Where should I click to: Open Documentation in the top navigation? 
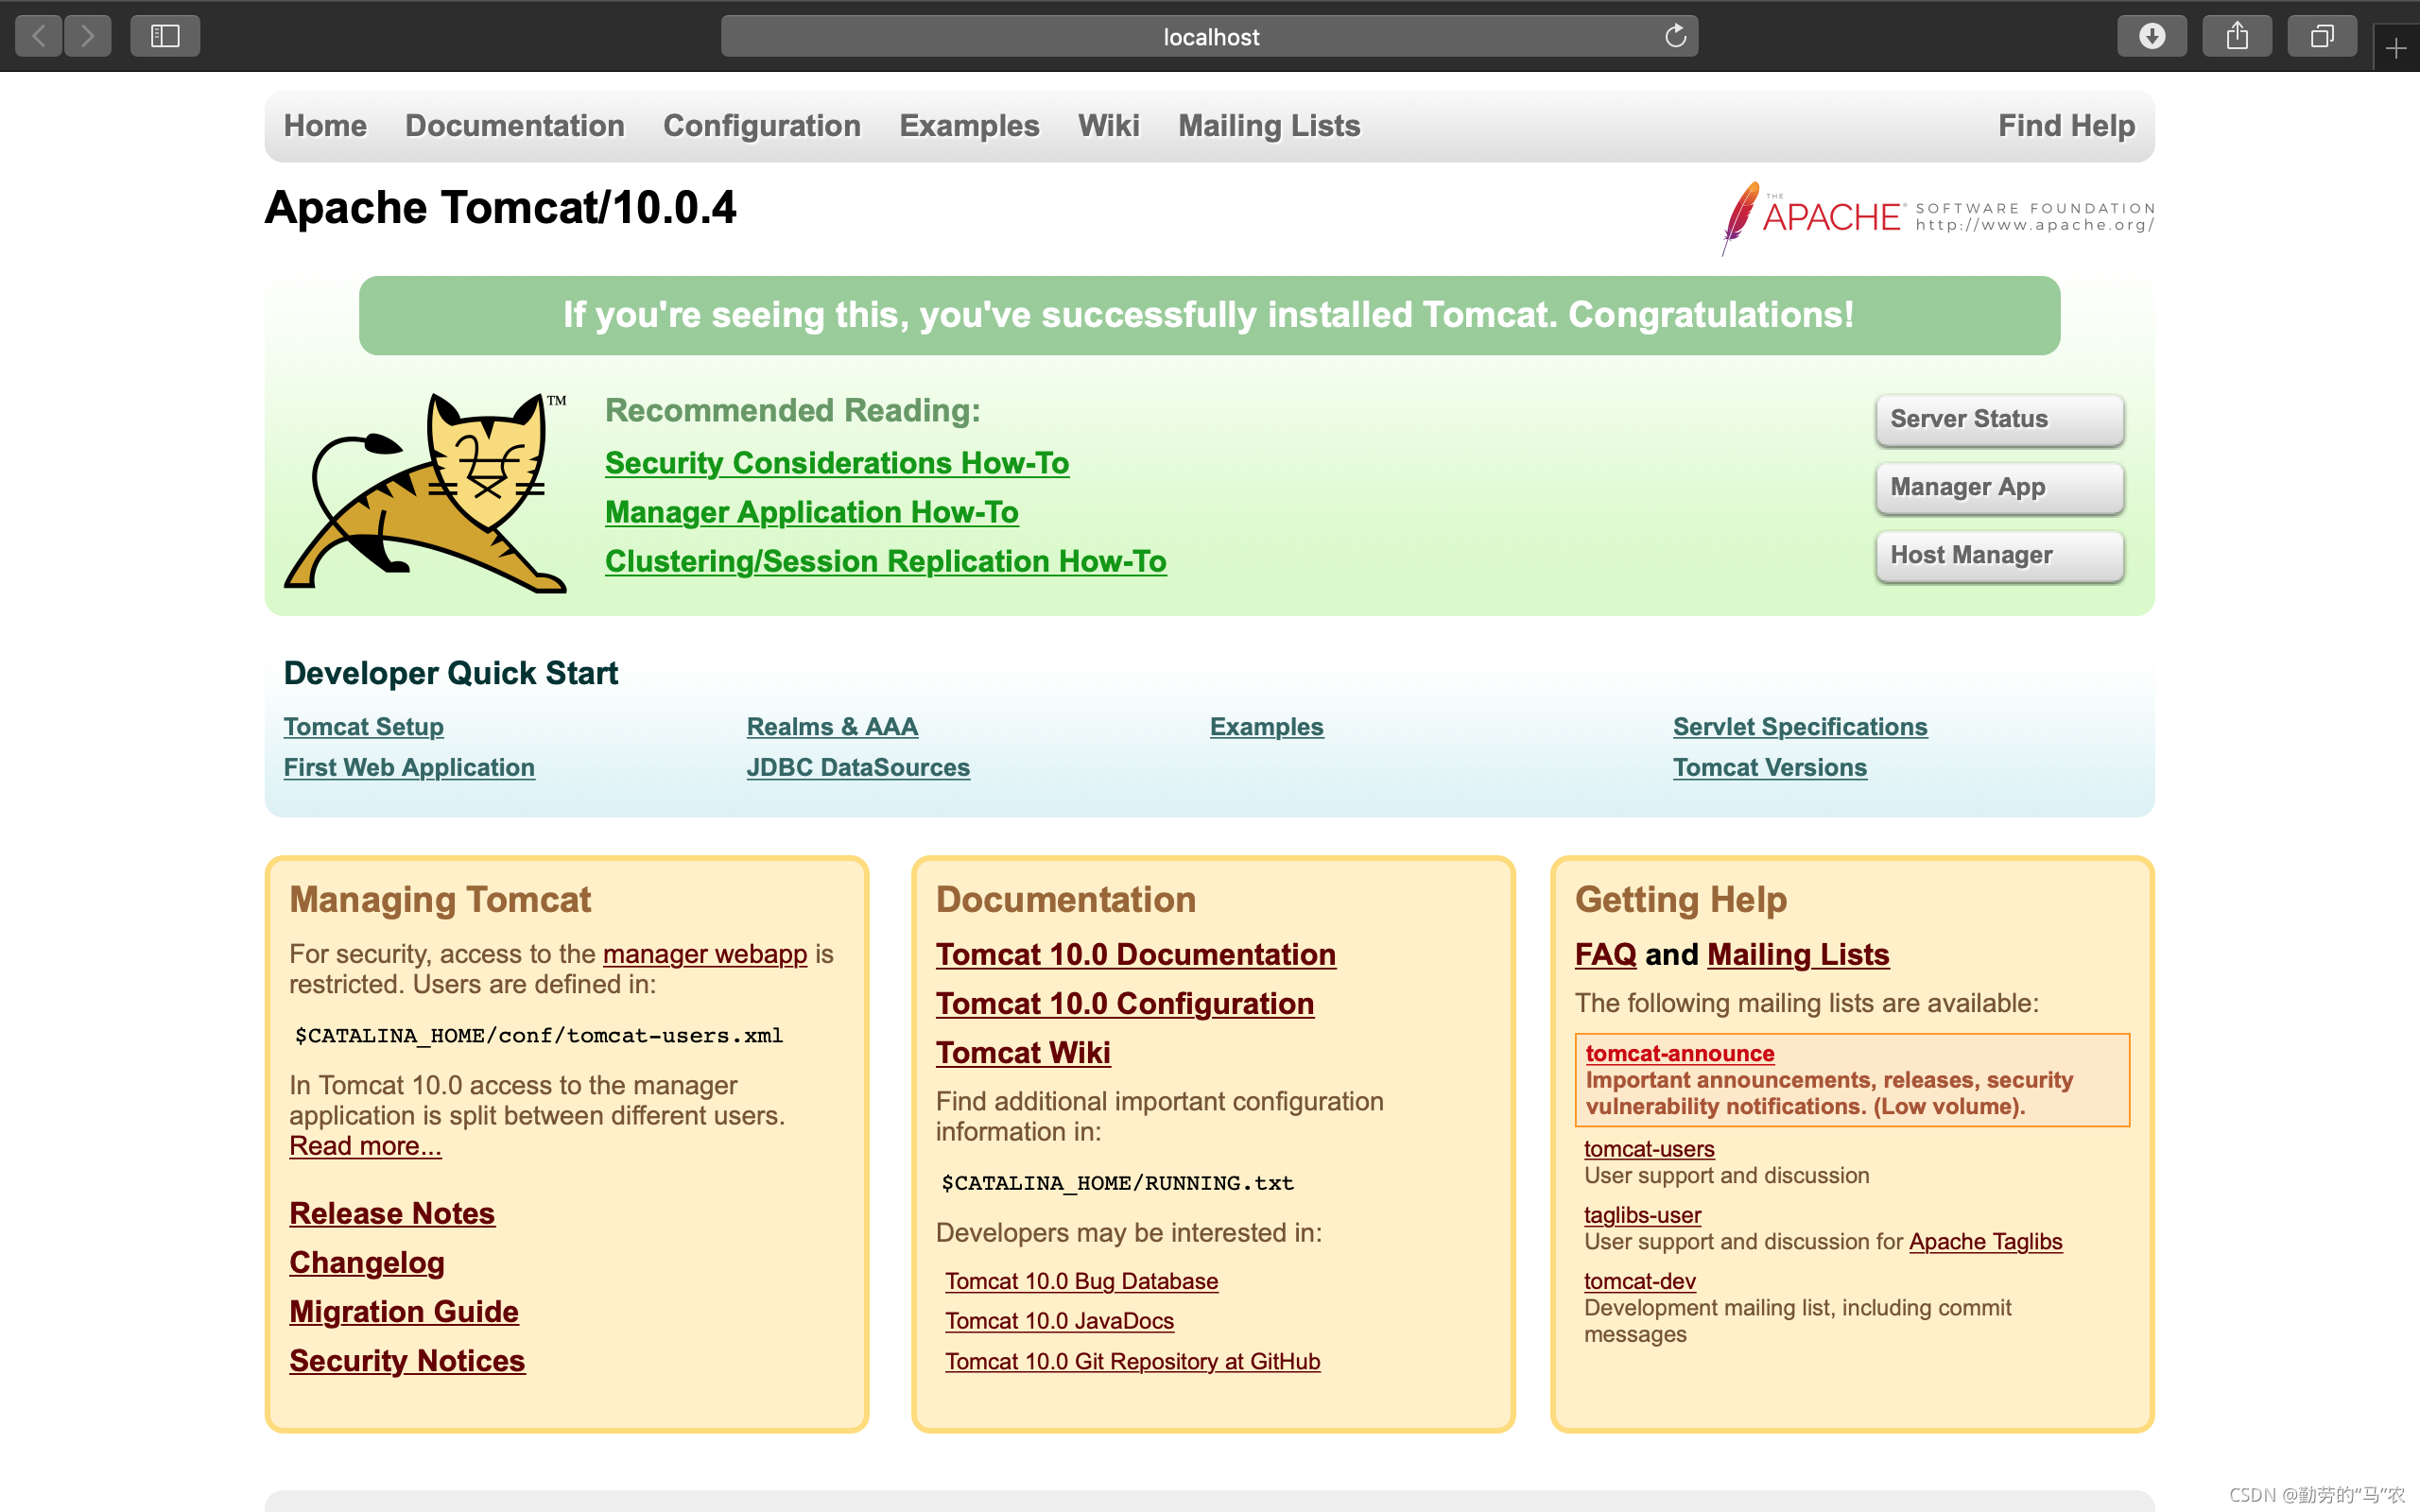(515, 126)
